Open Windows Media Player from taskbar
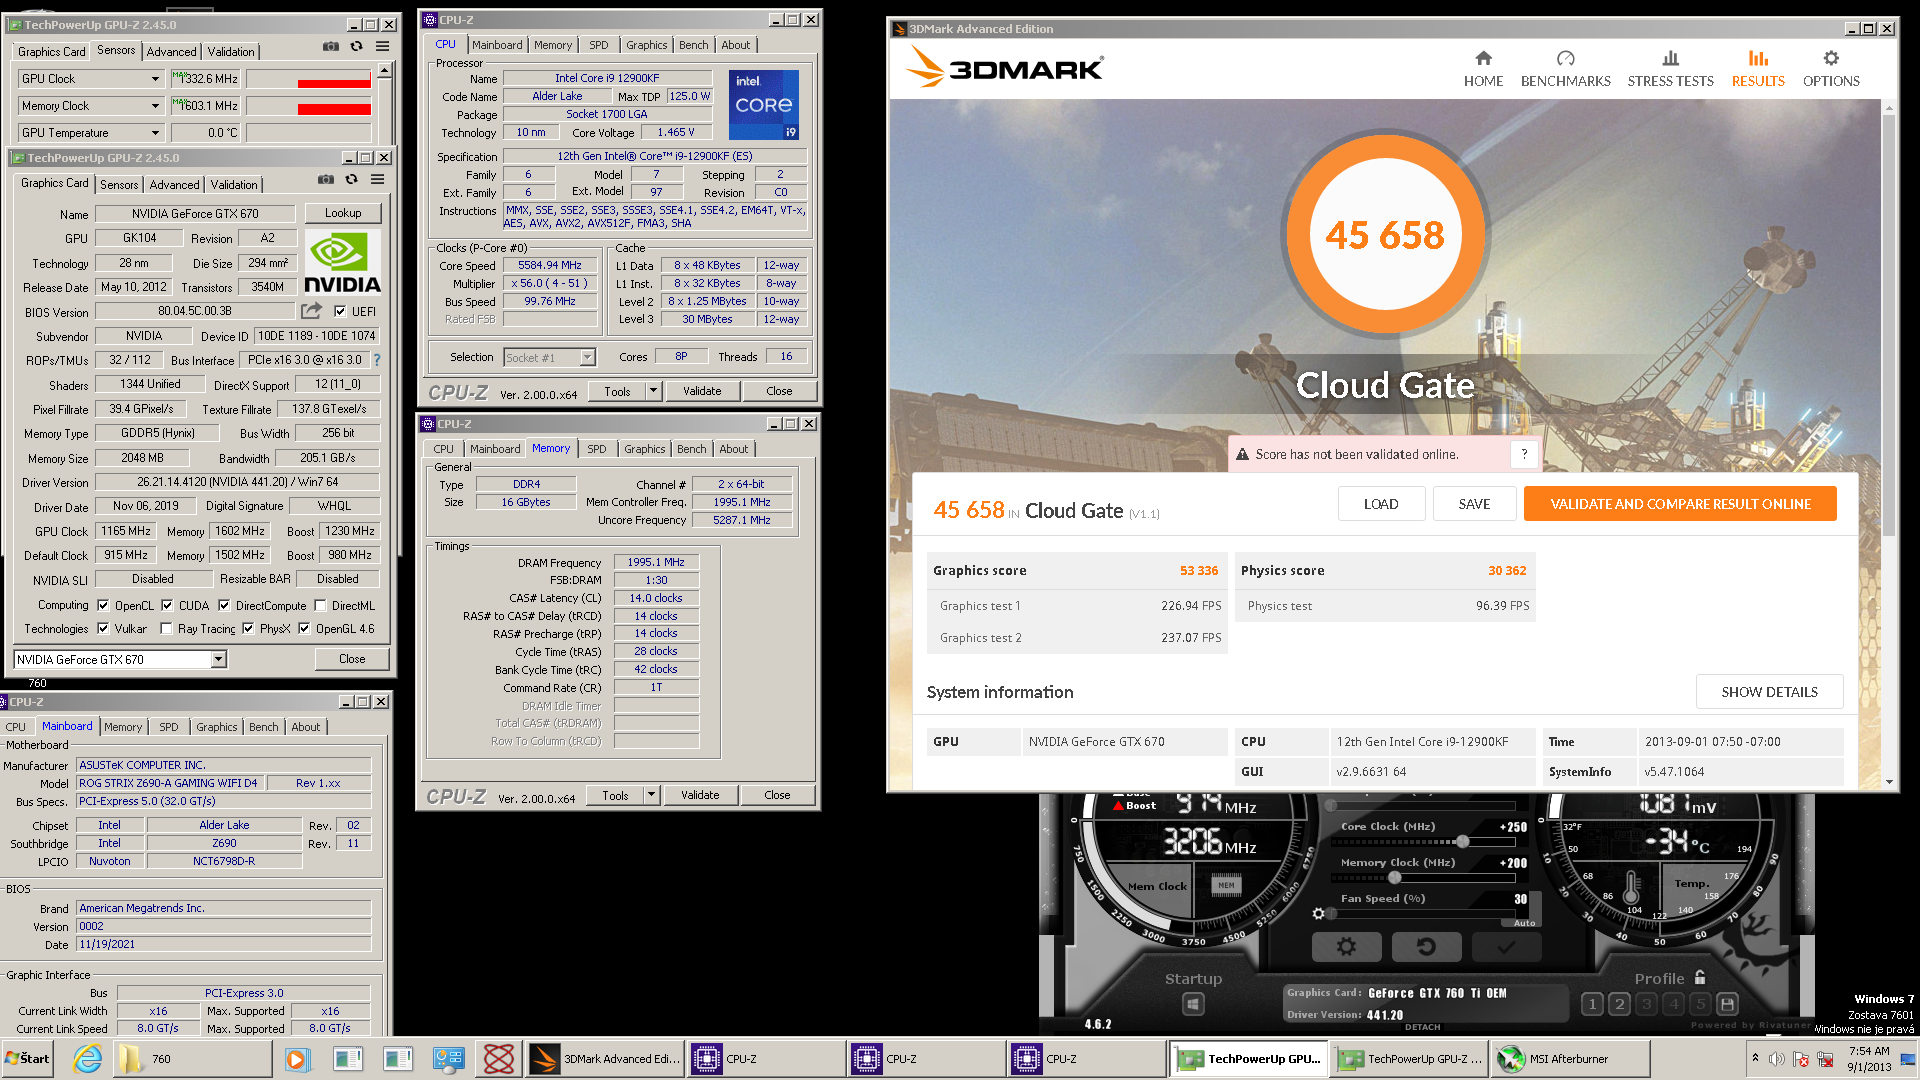The width and height of the screenshot is (1920, 1080). point(296,1059)
